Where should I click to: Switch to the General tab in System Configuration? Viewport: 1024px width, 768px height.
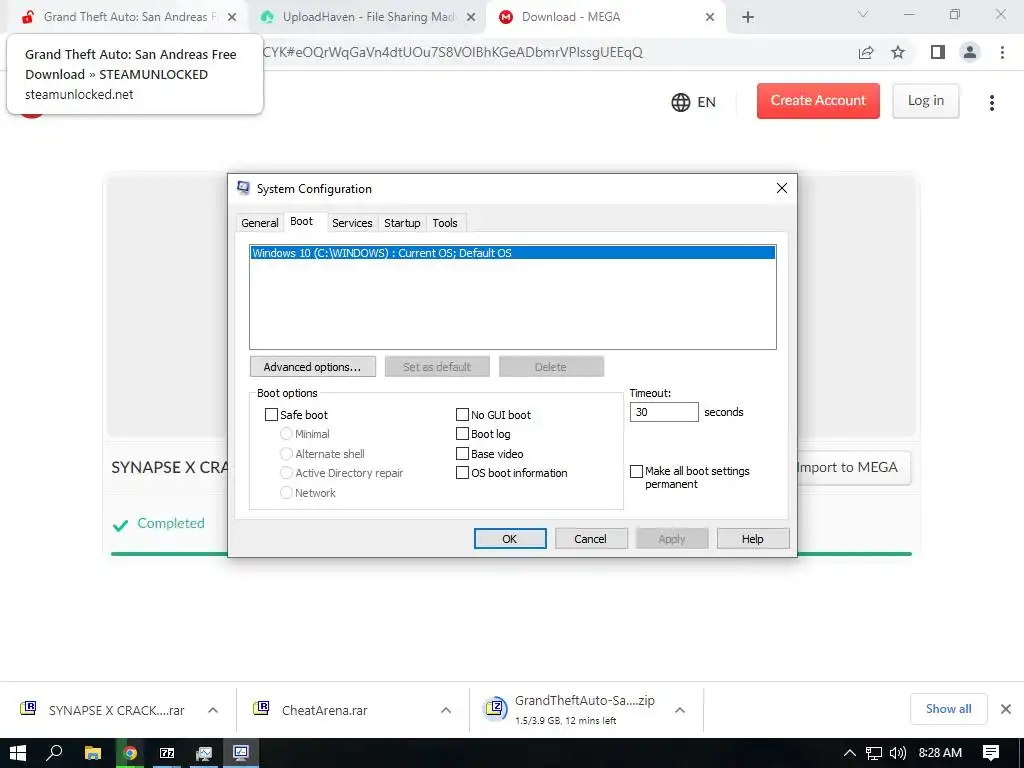pyautogui.click(x=259, y=223)
